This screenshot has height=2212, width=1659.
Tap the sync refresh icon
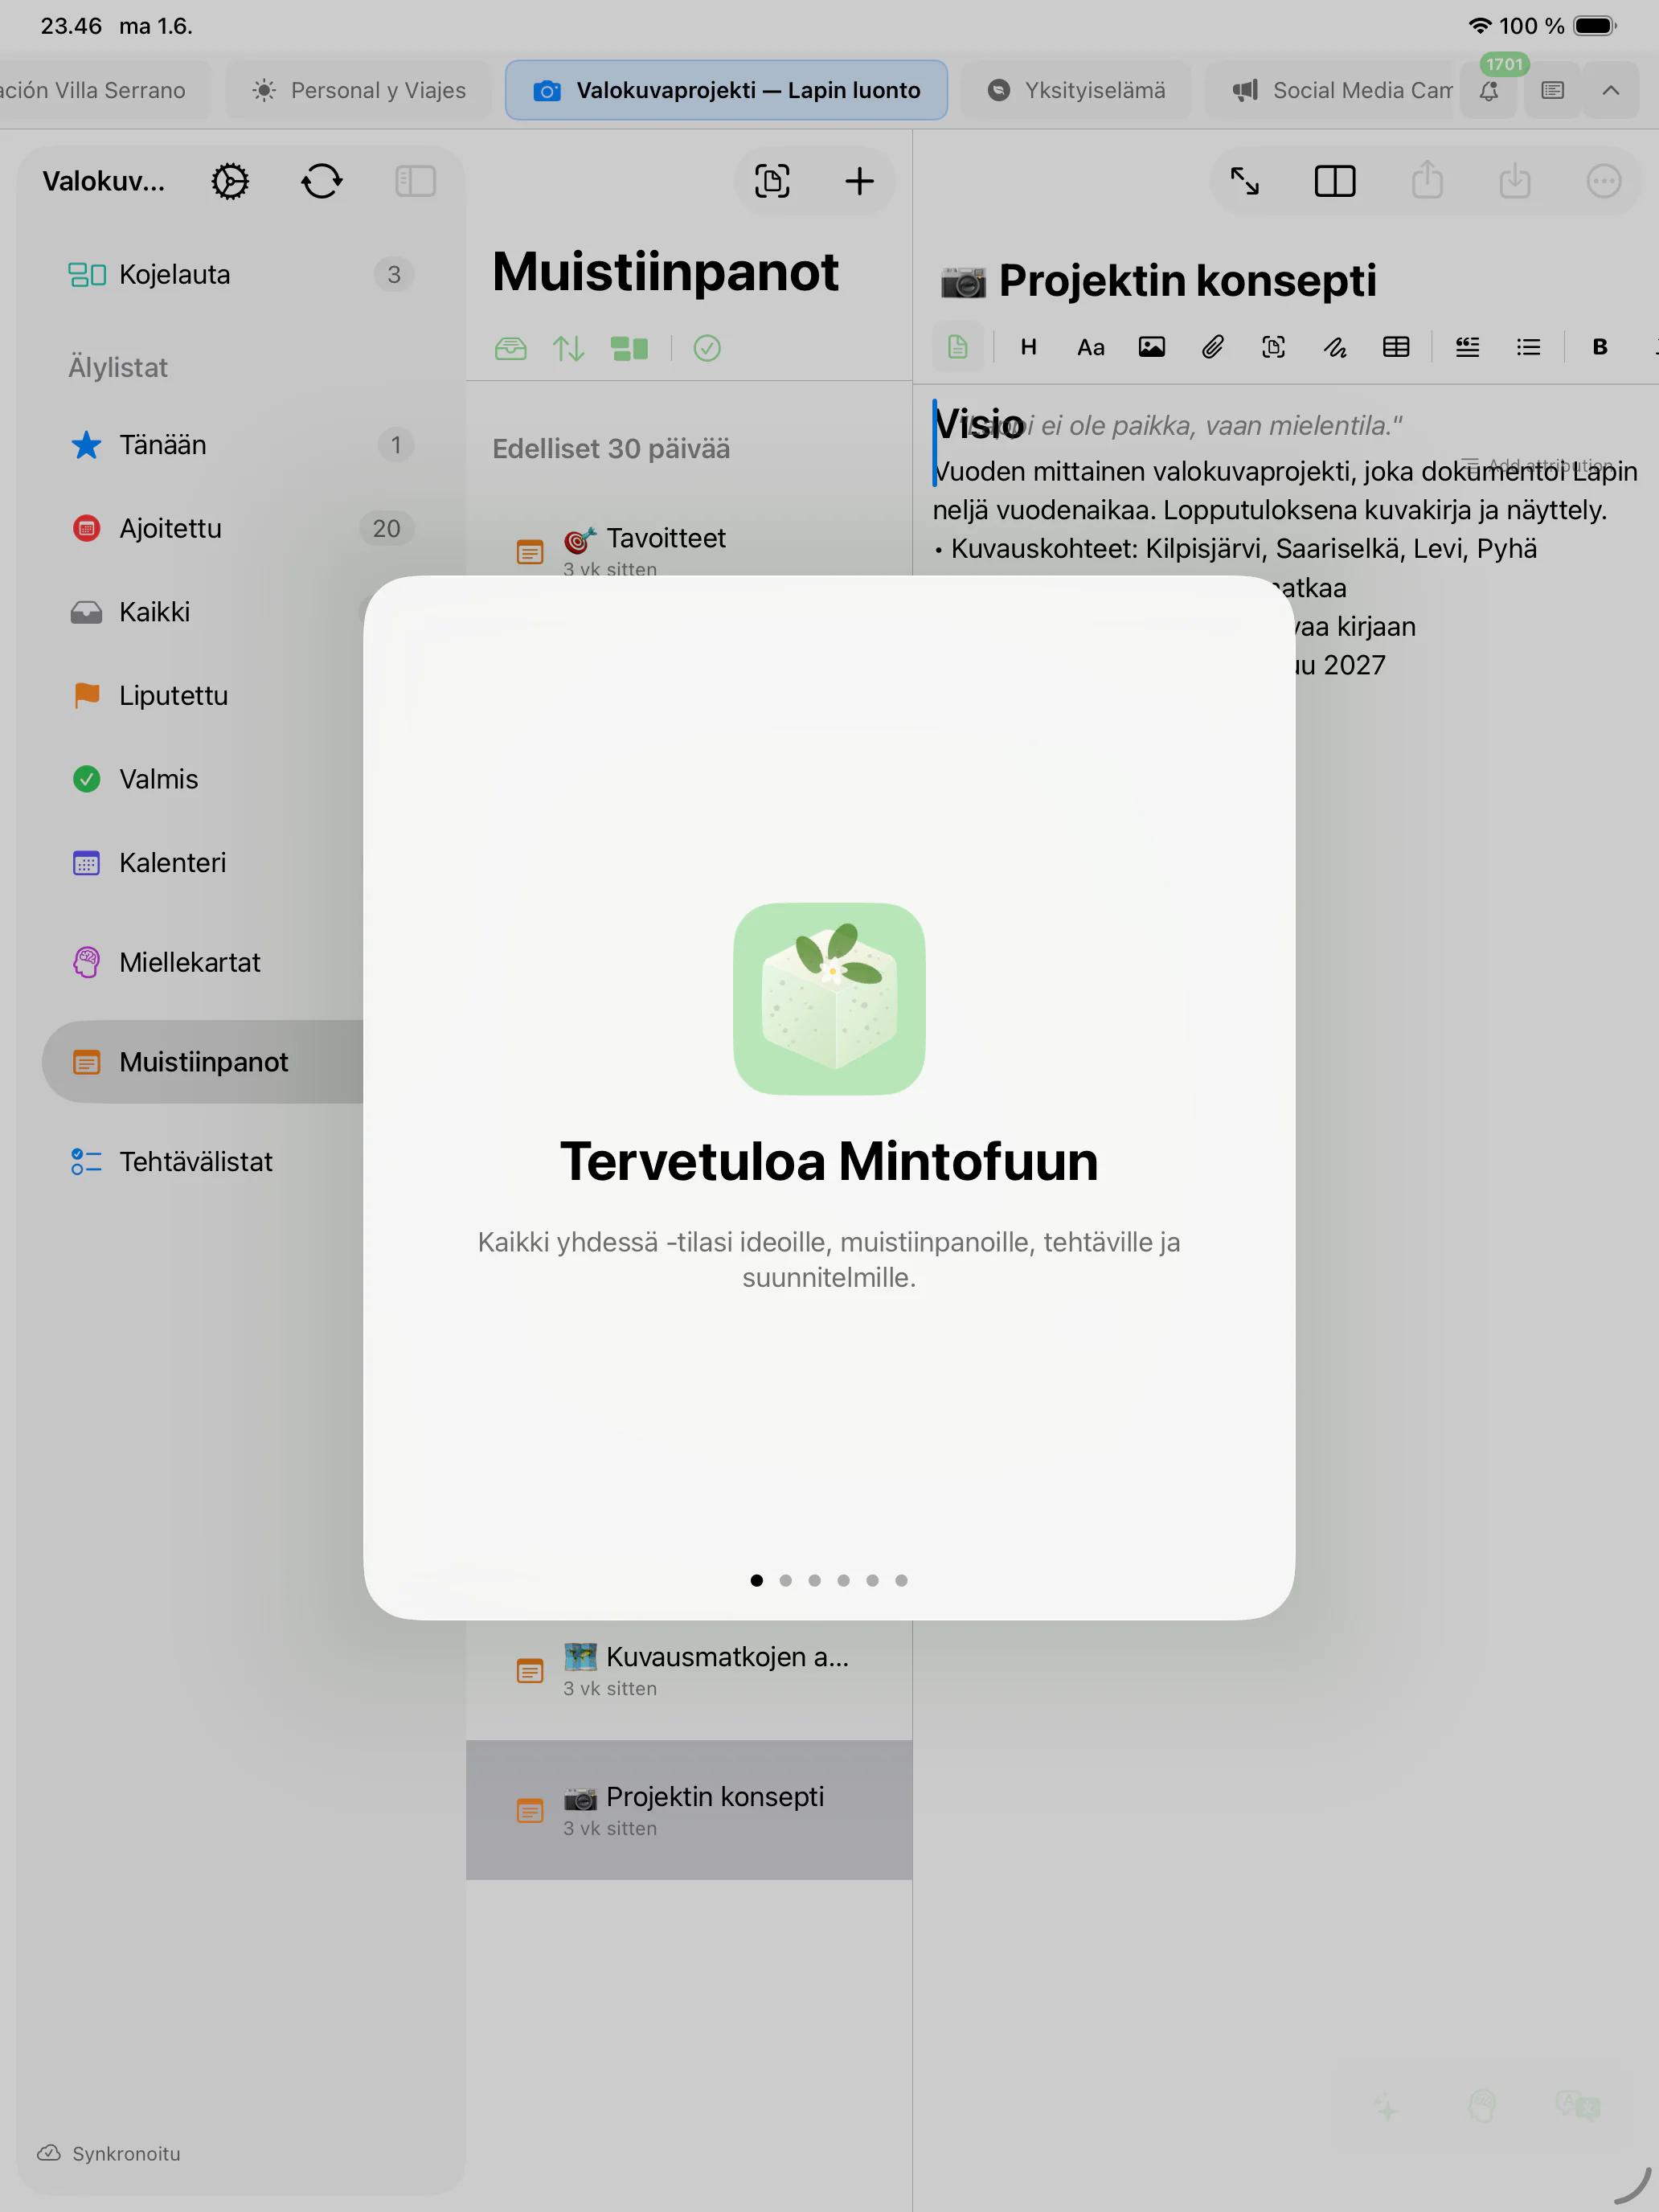coord(322,181)
